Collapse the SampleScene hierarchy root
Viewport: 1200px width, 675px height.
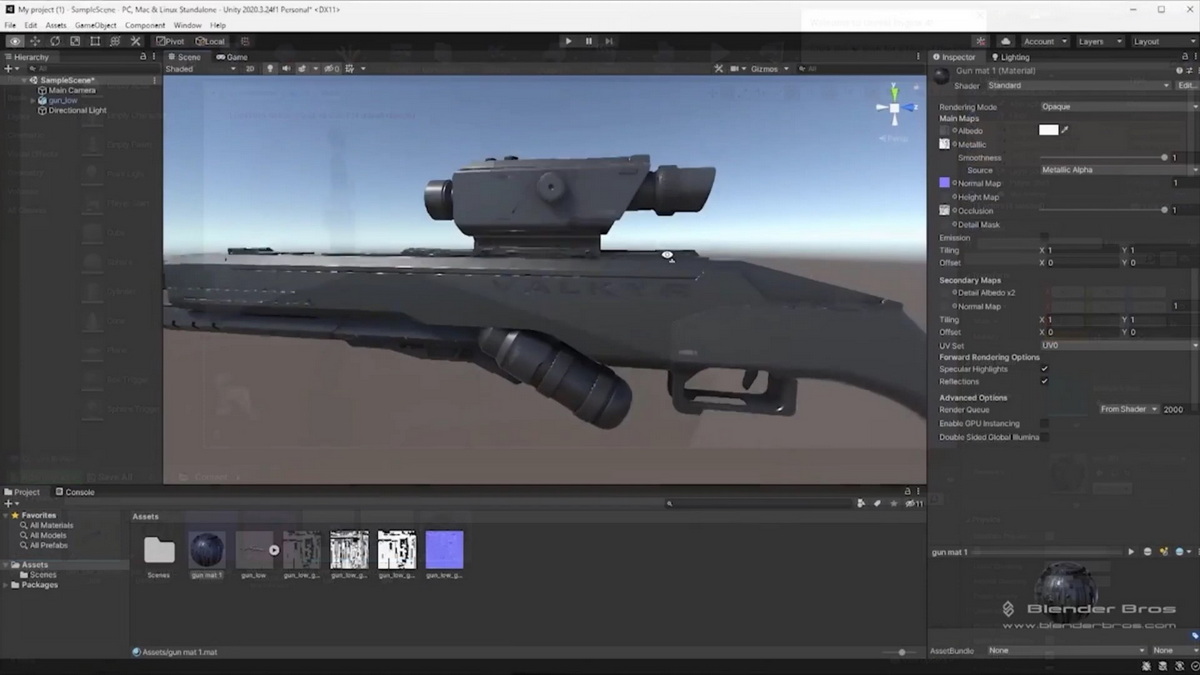coord(24,80)
